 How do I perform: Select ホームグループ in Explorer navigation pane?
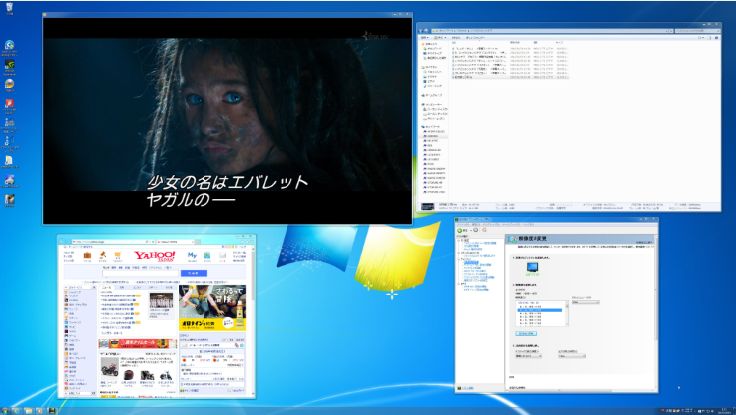[x=434, y=95]
